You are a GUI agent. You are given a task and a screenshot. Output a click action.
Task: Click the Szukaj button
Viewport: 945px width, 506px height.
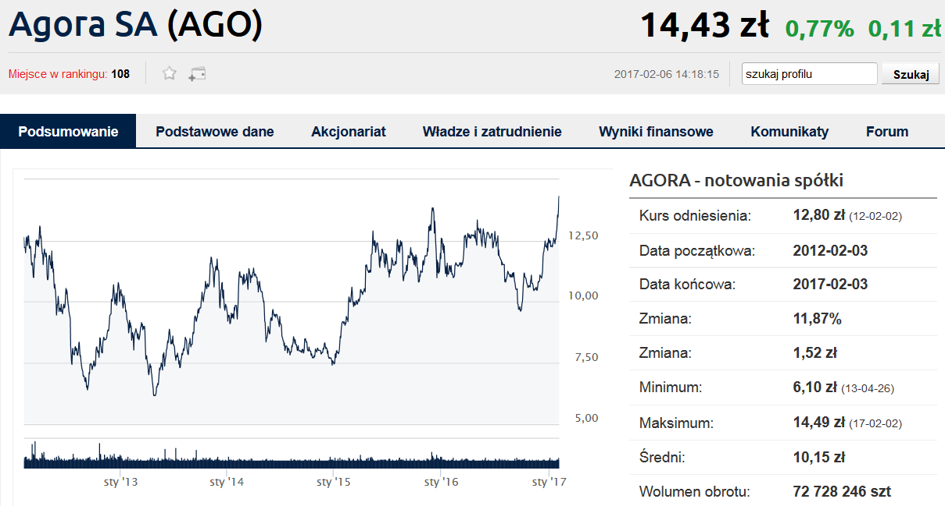click(910, 74)
